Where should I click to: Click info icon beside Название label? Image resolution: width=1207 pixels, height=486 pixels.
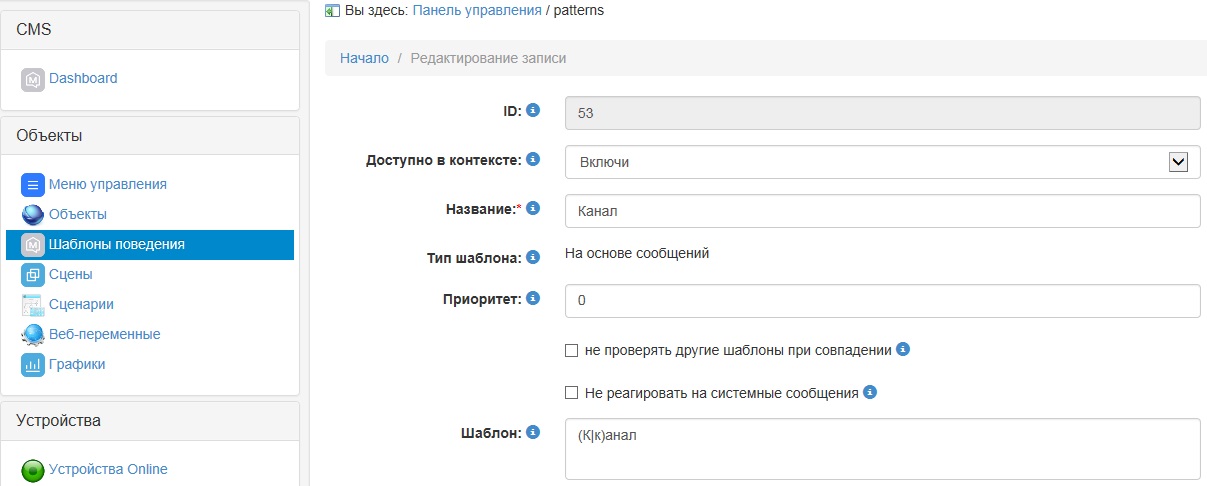point(533,208)
